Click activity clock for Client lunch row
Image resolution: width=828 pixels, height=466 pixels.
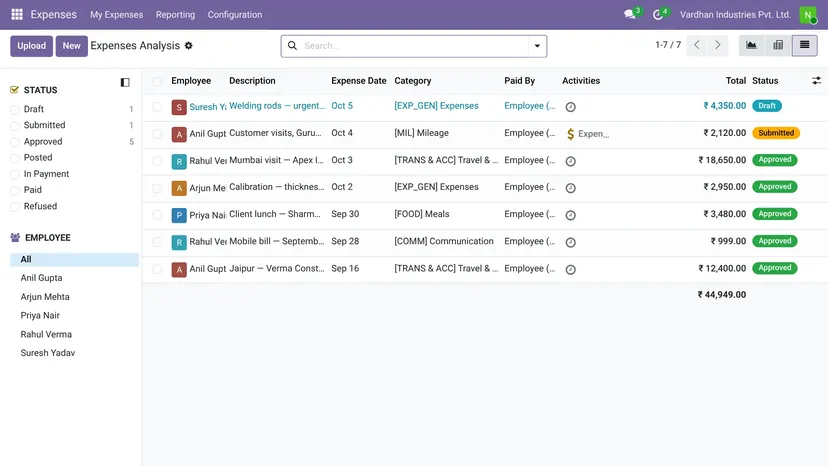pos(570,215)
